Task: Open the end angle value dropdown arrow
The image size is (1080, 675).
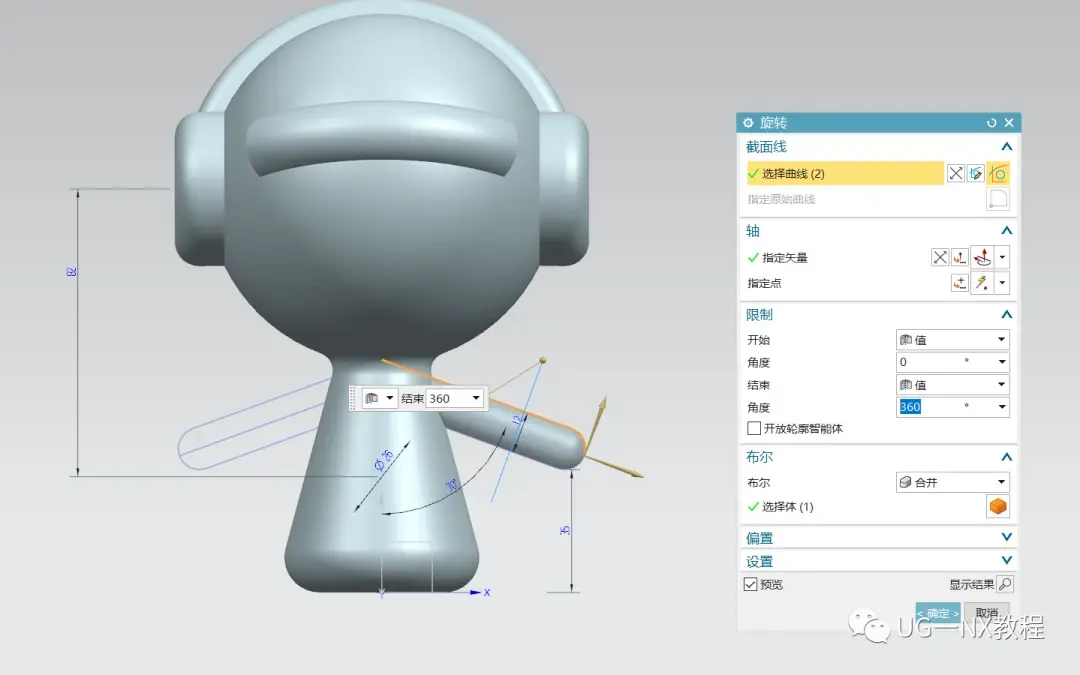Action: 1001,407
